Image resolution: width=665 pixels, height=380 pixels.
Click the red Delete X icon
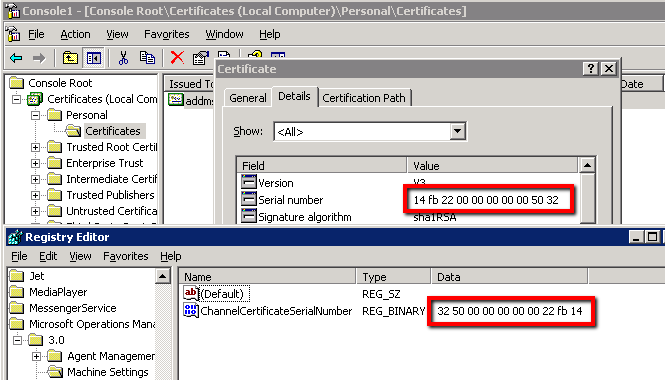point(177,58)
